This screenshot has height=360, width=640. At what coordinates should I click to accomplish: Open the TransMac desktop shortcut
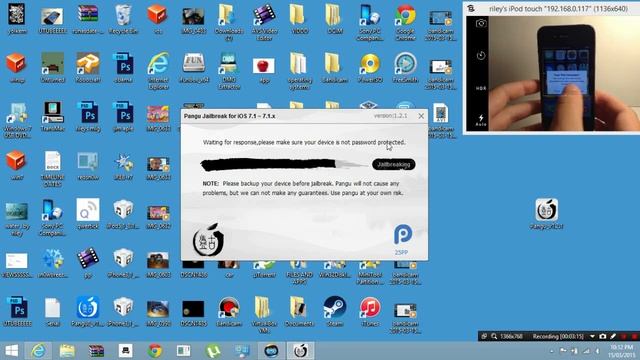52,116
